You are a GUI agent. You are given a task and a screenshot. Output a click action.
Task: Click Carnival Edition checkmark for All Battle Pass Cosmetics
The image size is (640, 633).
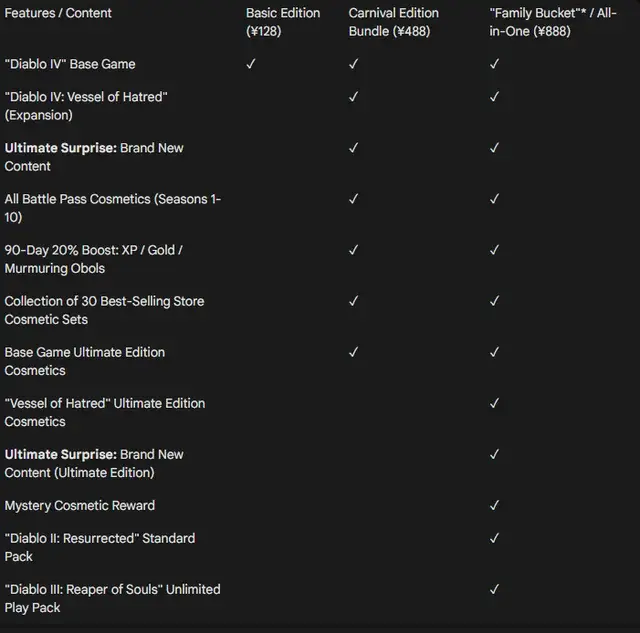pyautogui.click(x=353, y=199)
